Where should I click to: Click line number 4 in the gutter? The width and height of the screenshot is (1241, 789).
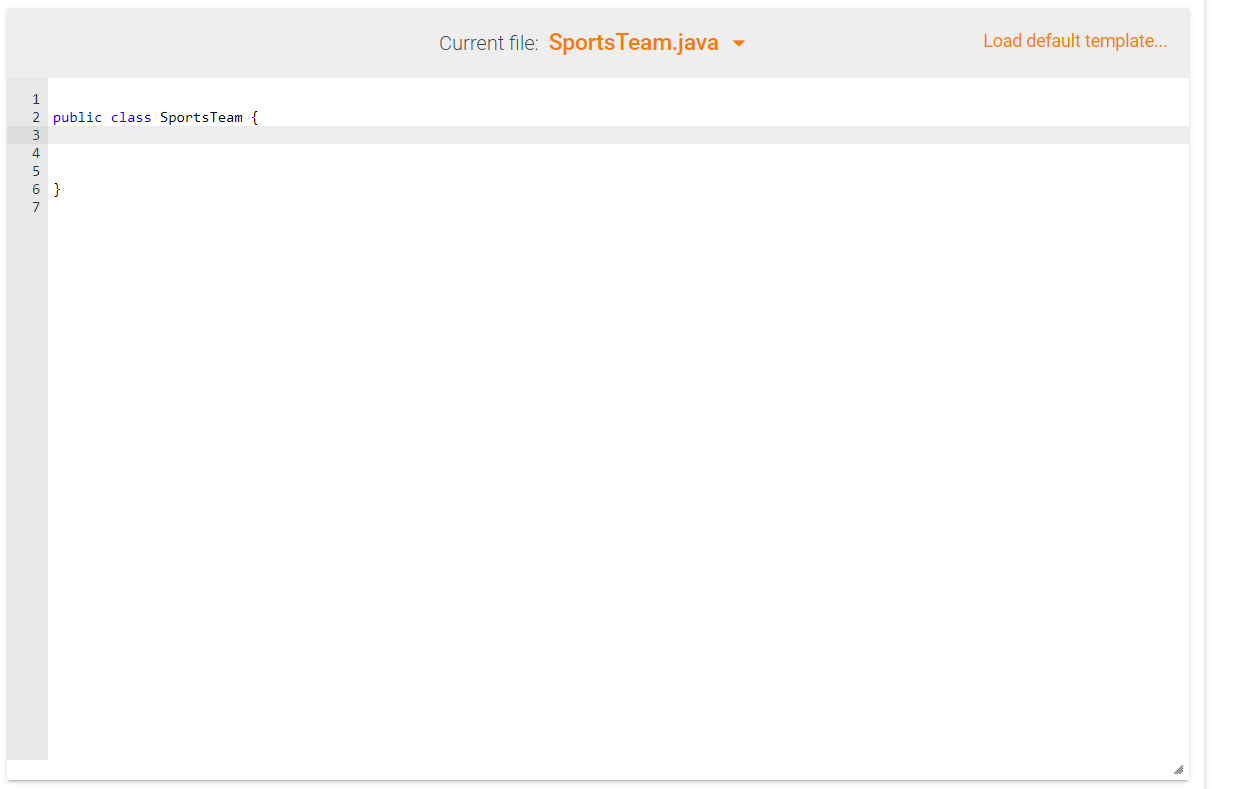coord(36,153)
